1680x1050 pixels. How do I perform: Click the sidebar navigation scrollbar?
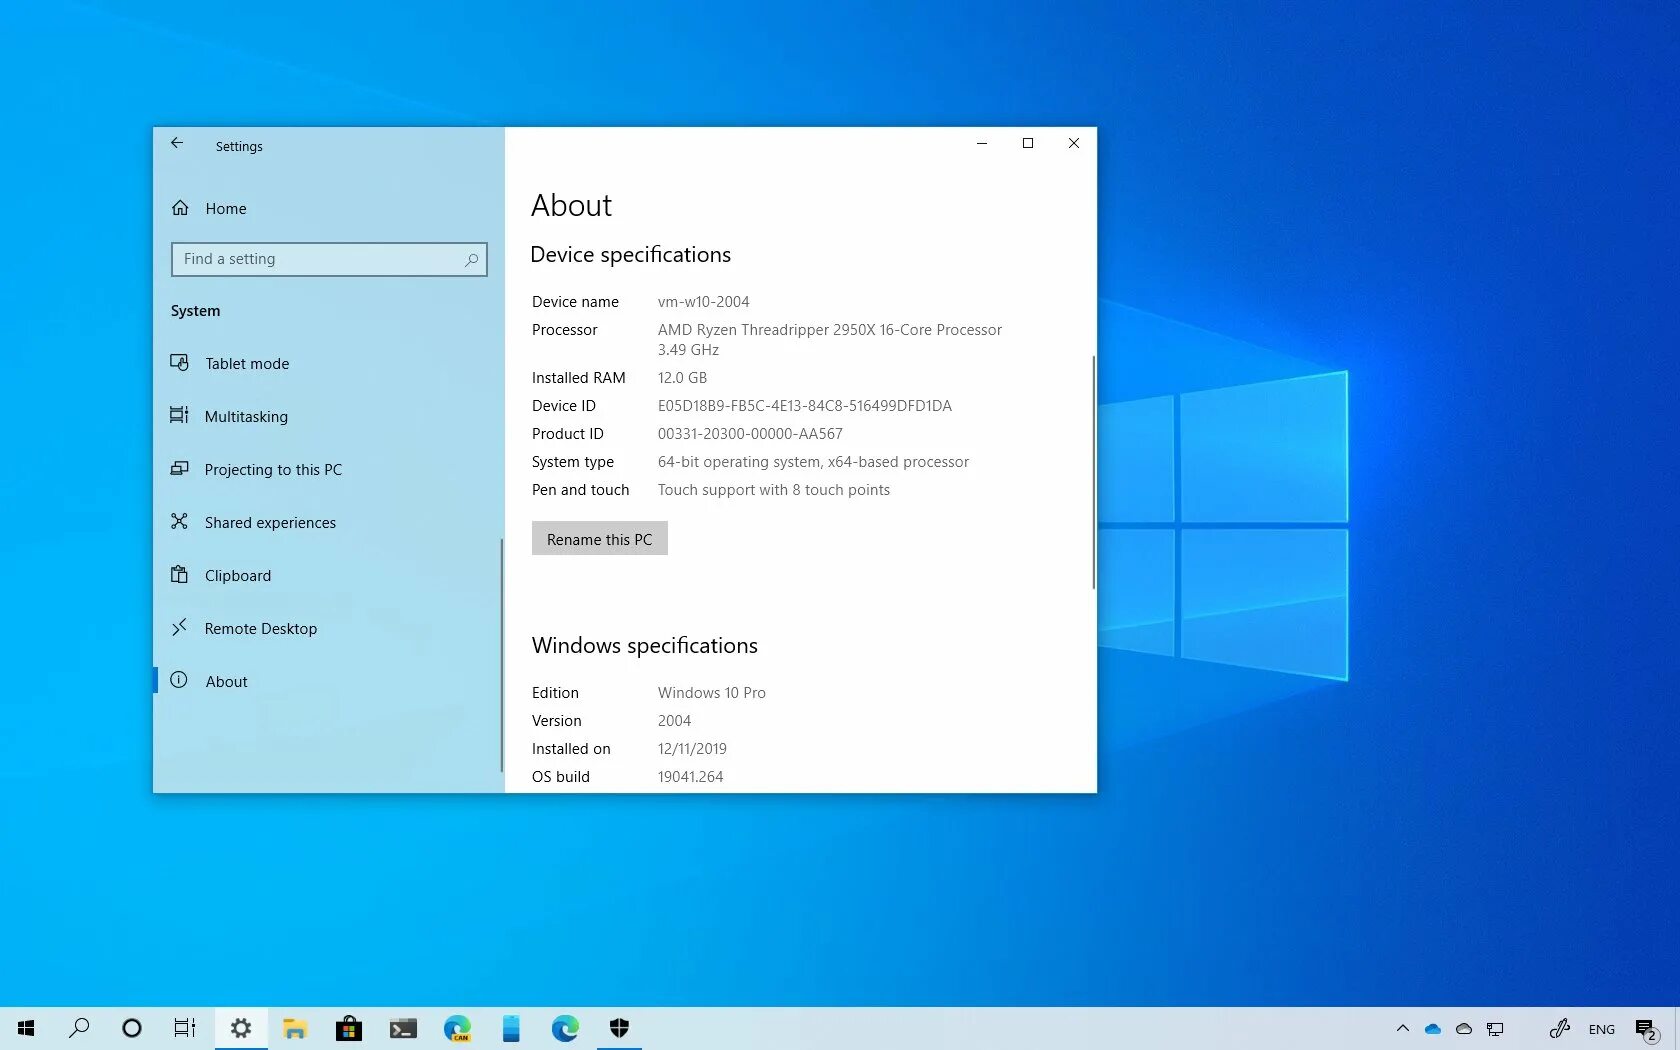tap(501, 655)
